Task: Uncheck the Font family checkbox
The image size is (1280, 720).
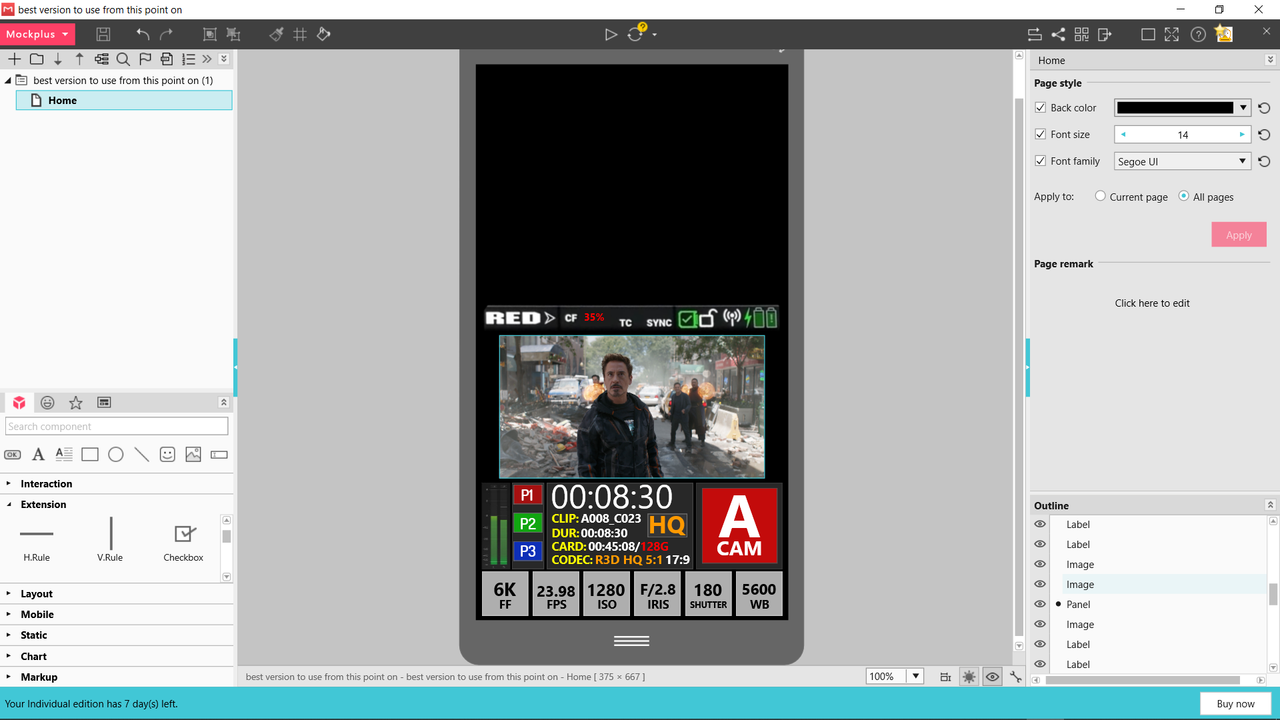Action: 1040,161
